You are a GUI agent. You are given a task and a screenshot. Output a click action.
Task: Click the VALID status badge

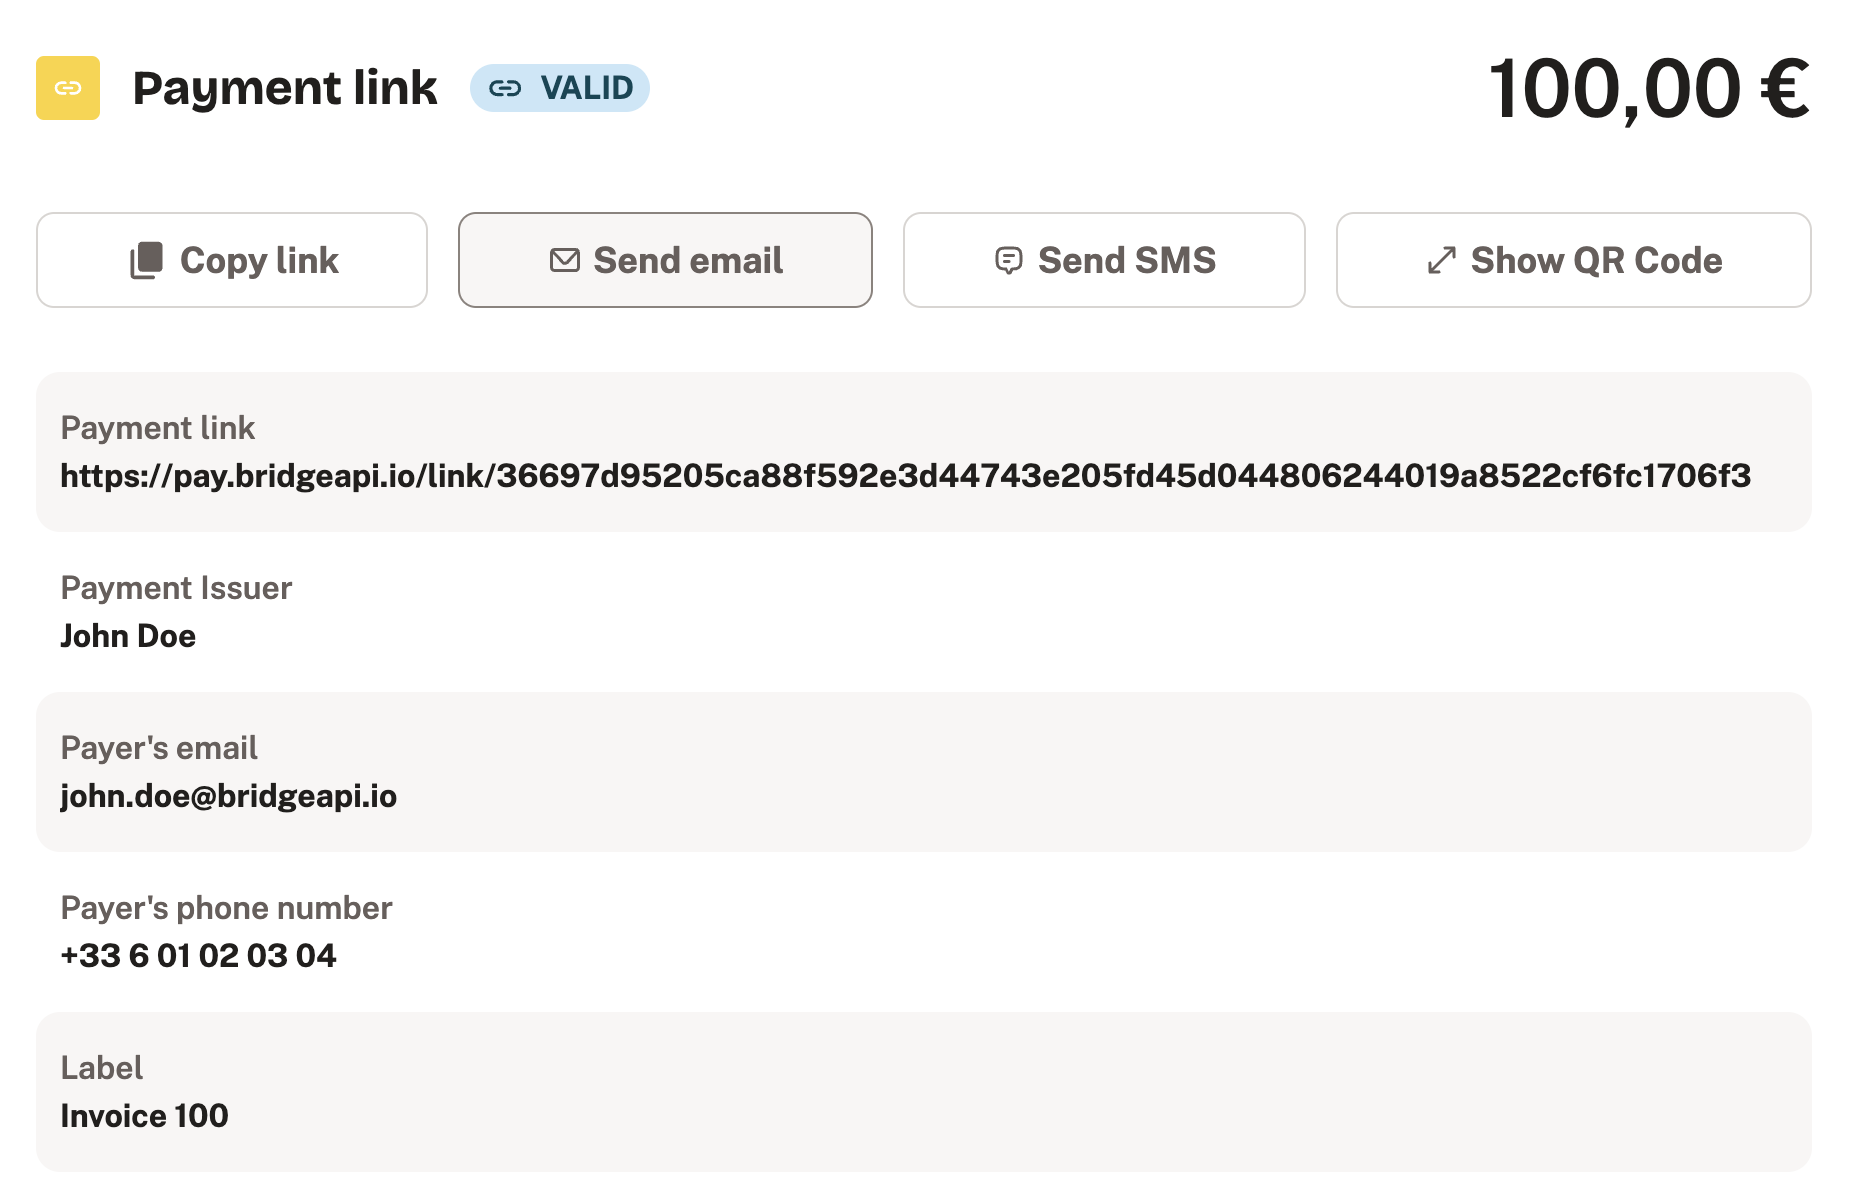pos(560,88)
